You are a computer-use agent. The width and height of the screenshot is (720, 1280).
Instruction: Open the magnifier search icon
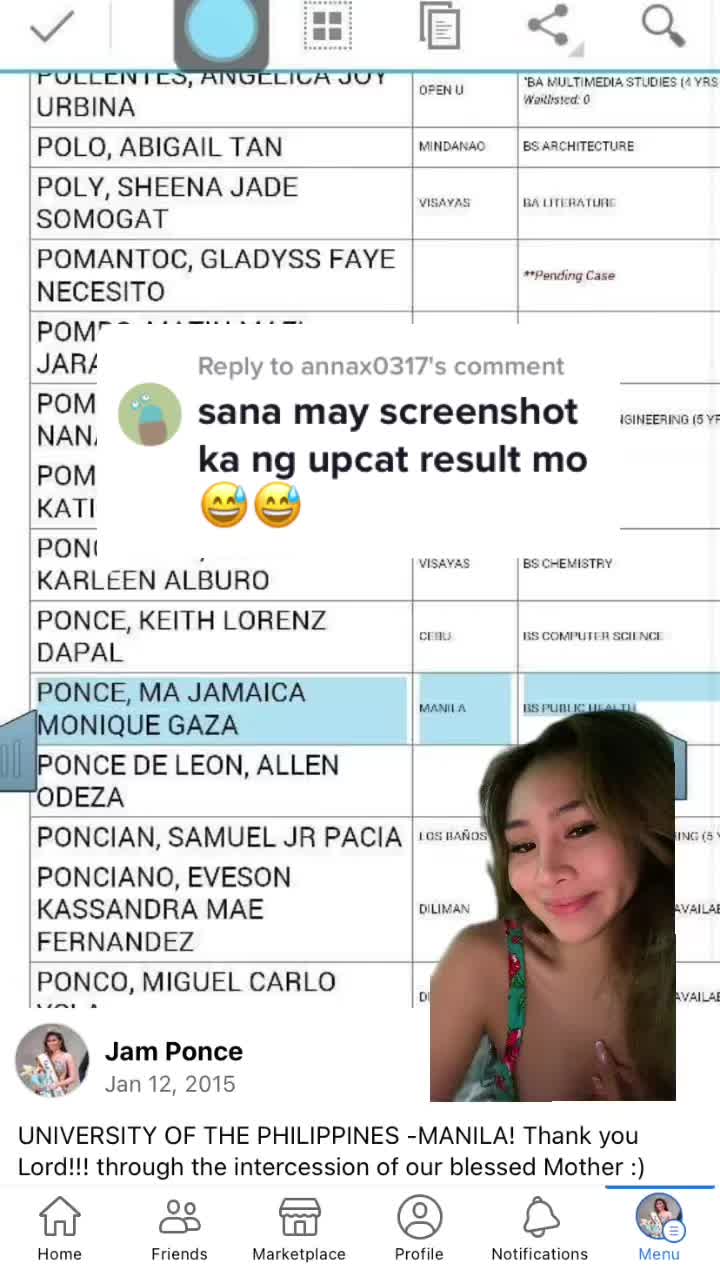(663, 26)
